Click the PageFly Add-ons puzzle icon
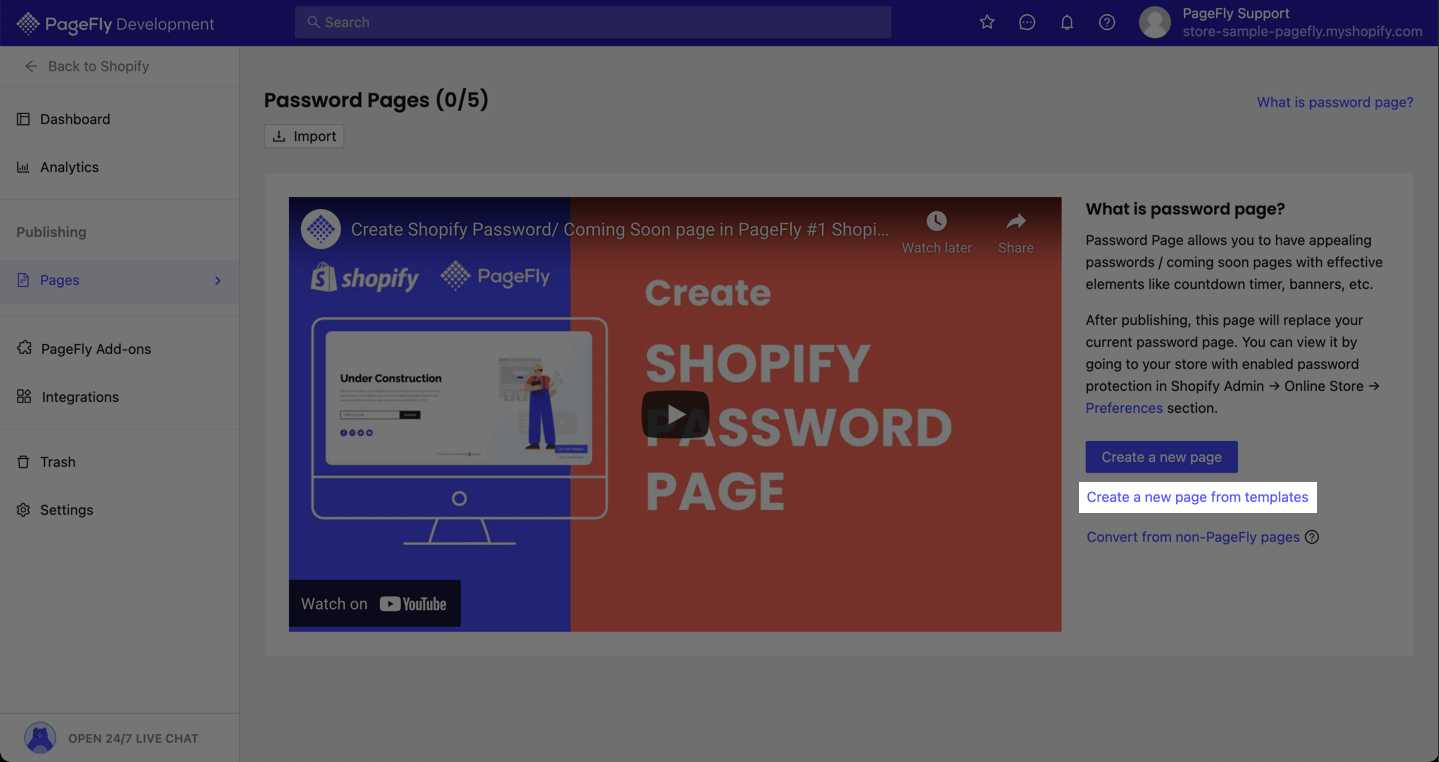The width and height of the screenshot is (1439, 762). pyautogui.click(x=24, y=348)
